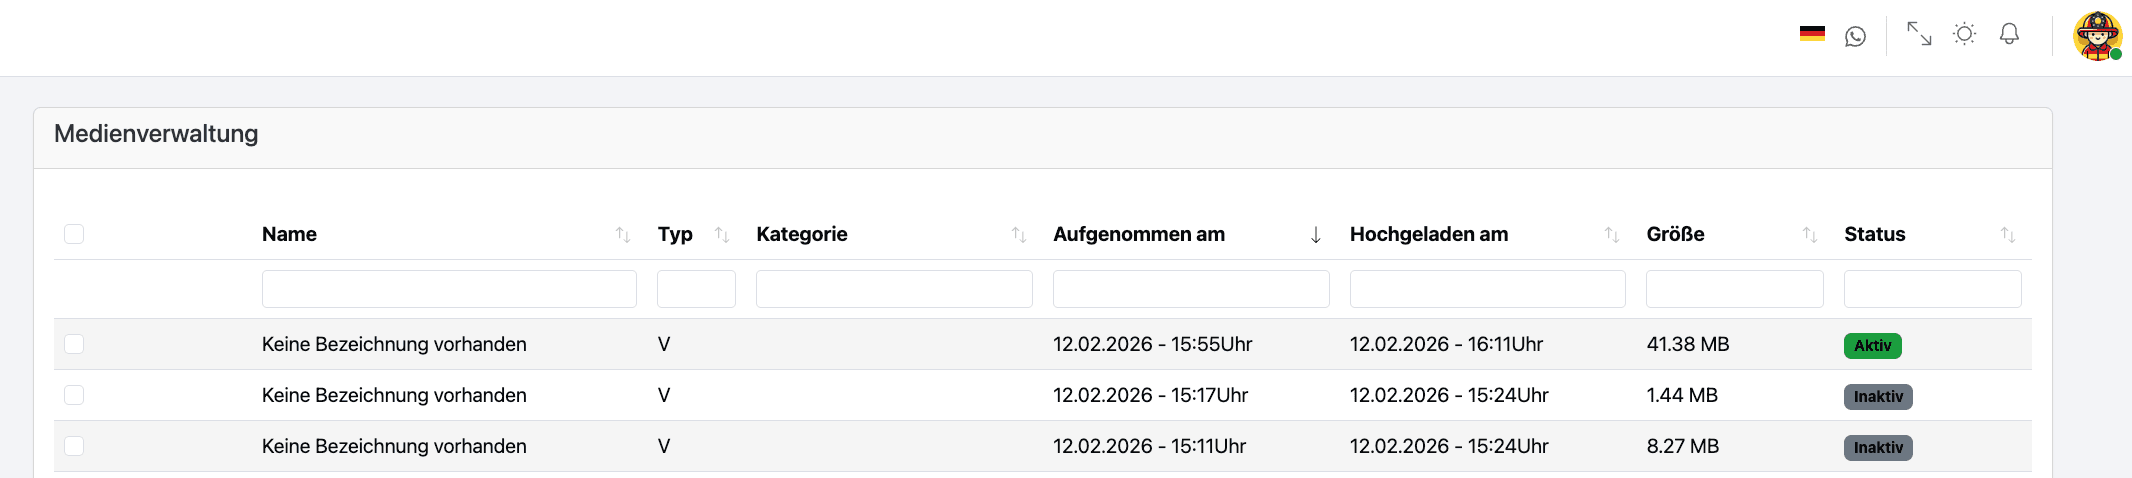2132x478 pixels.
Task: Switch theme using the sun icon
Action: [1964, 34]
